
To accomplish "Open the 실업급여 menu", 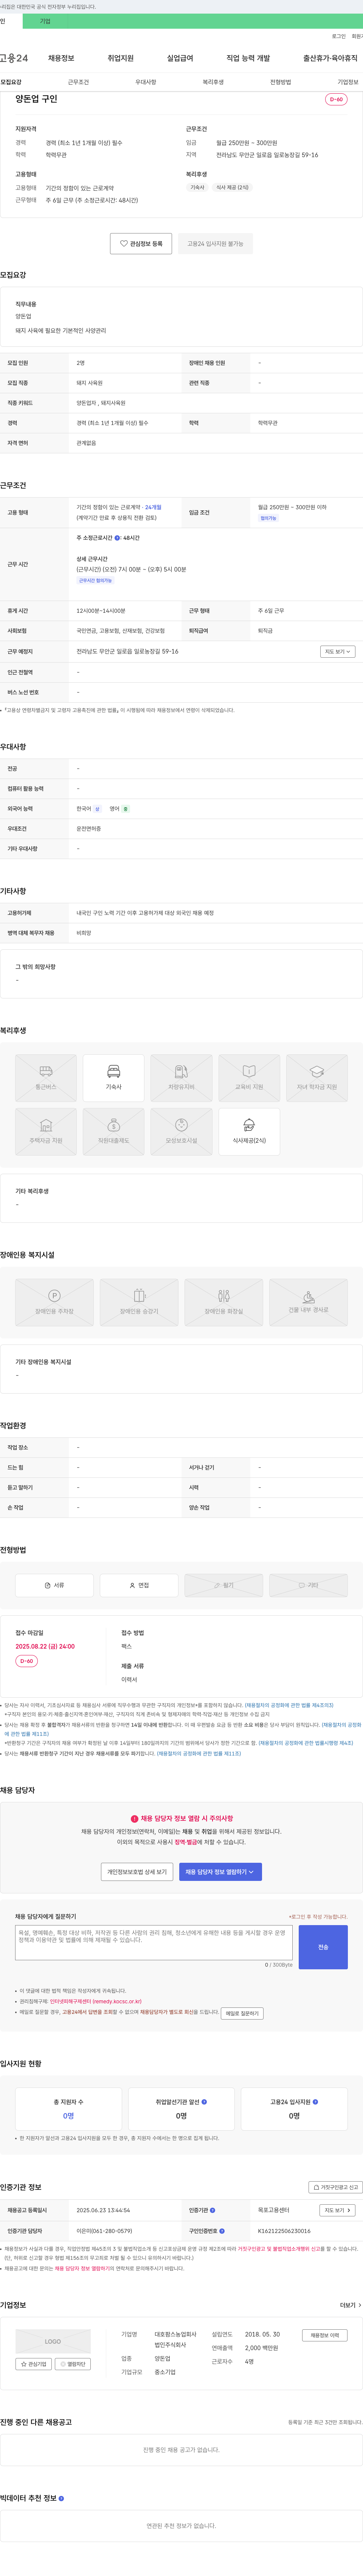I will tap(180, 59).
